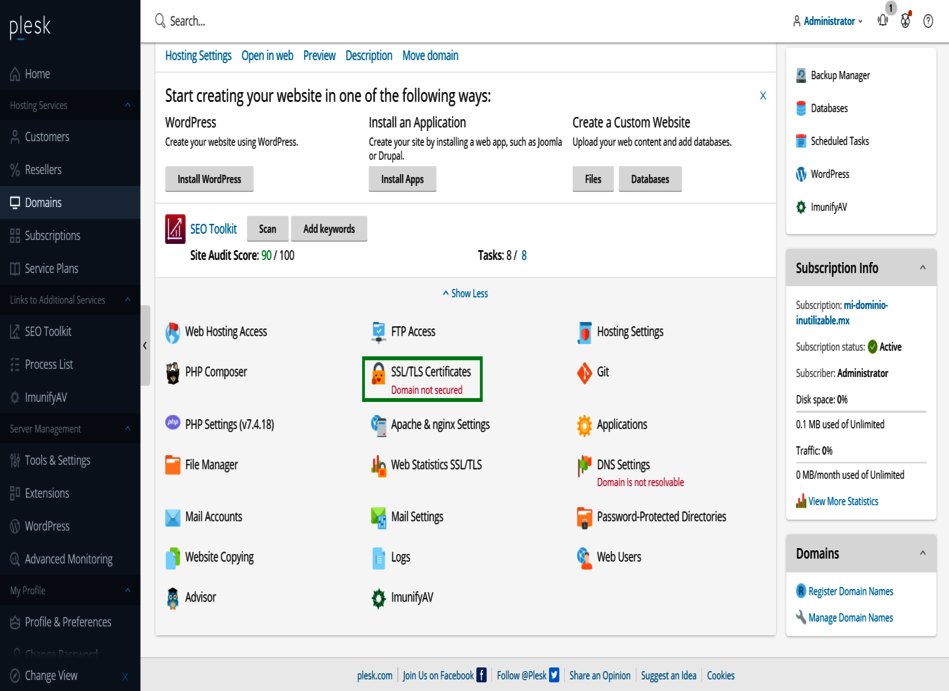Image resolution: width=949 pixels, height=691 pixels.
Task: Open the Mail Settings icon
Action: (x=378, y=517)
